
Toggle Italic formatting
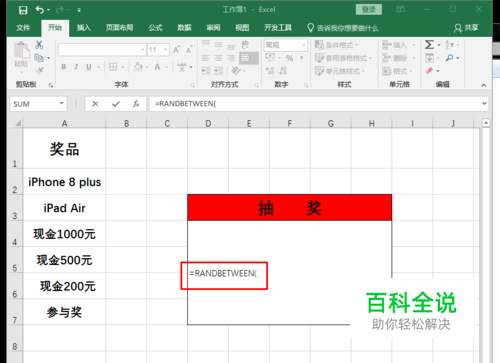[x=76, y=67]
